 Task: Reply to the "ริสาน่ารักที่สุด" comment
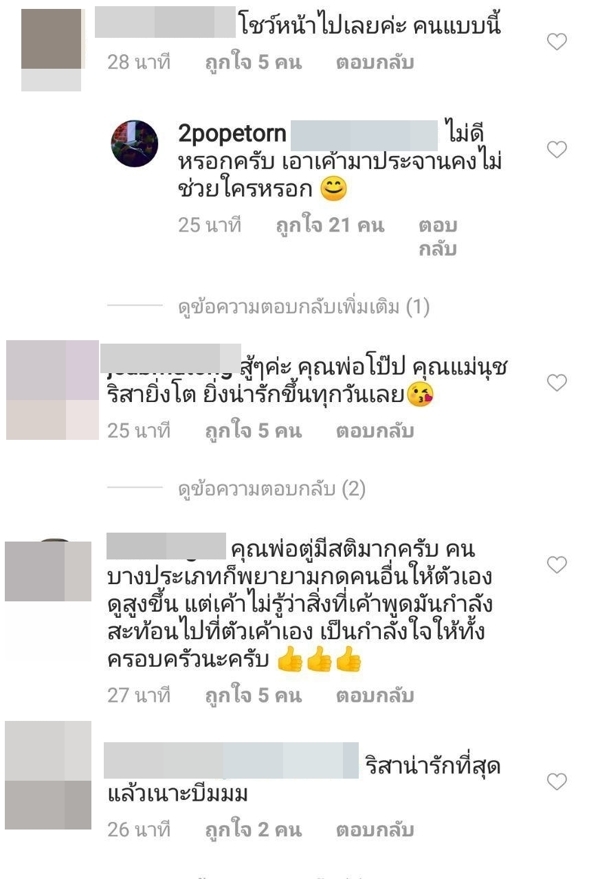coord(375,830)
